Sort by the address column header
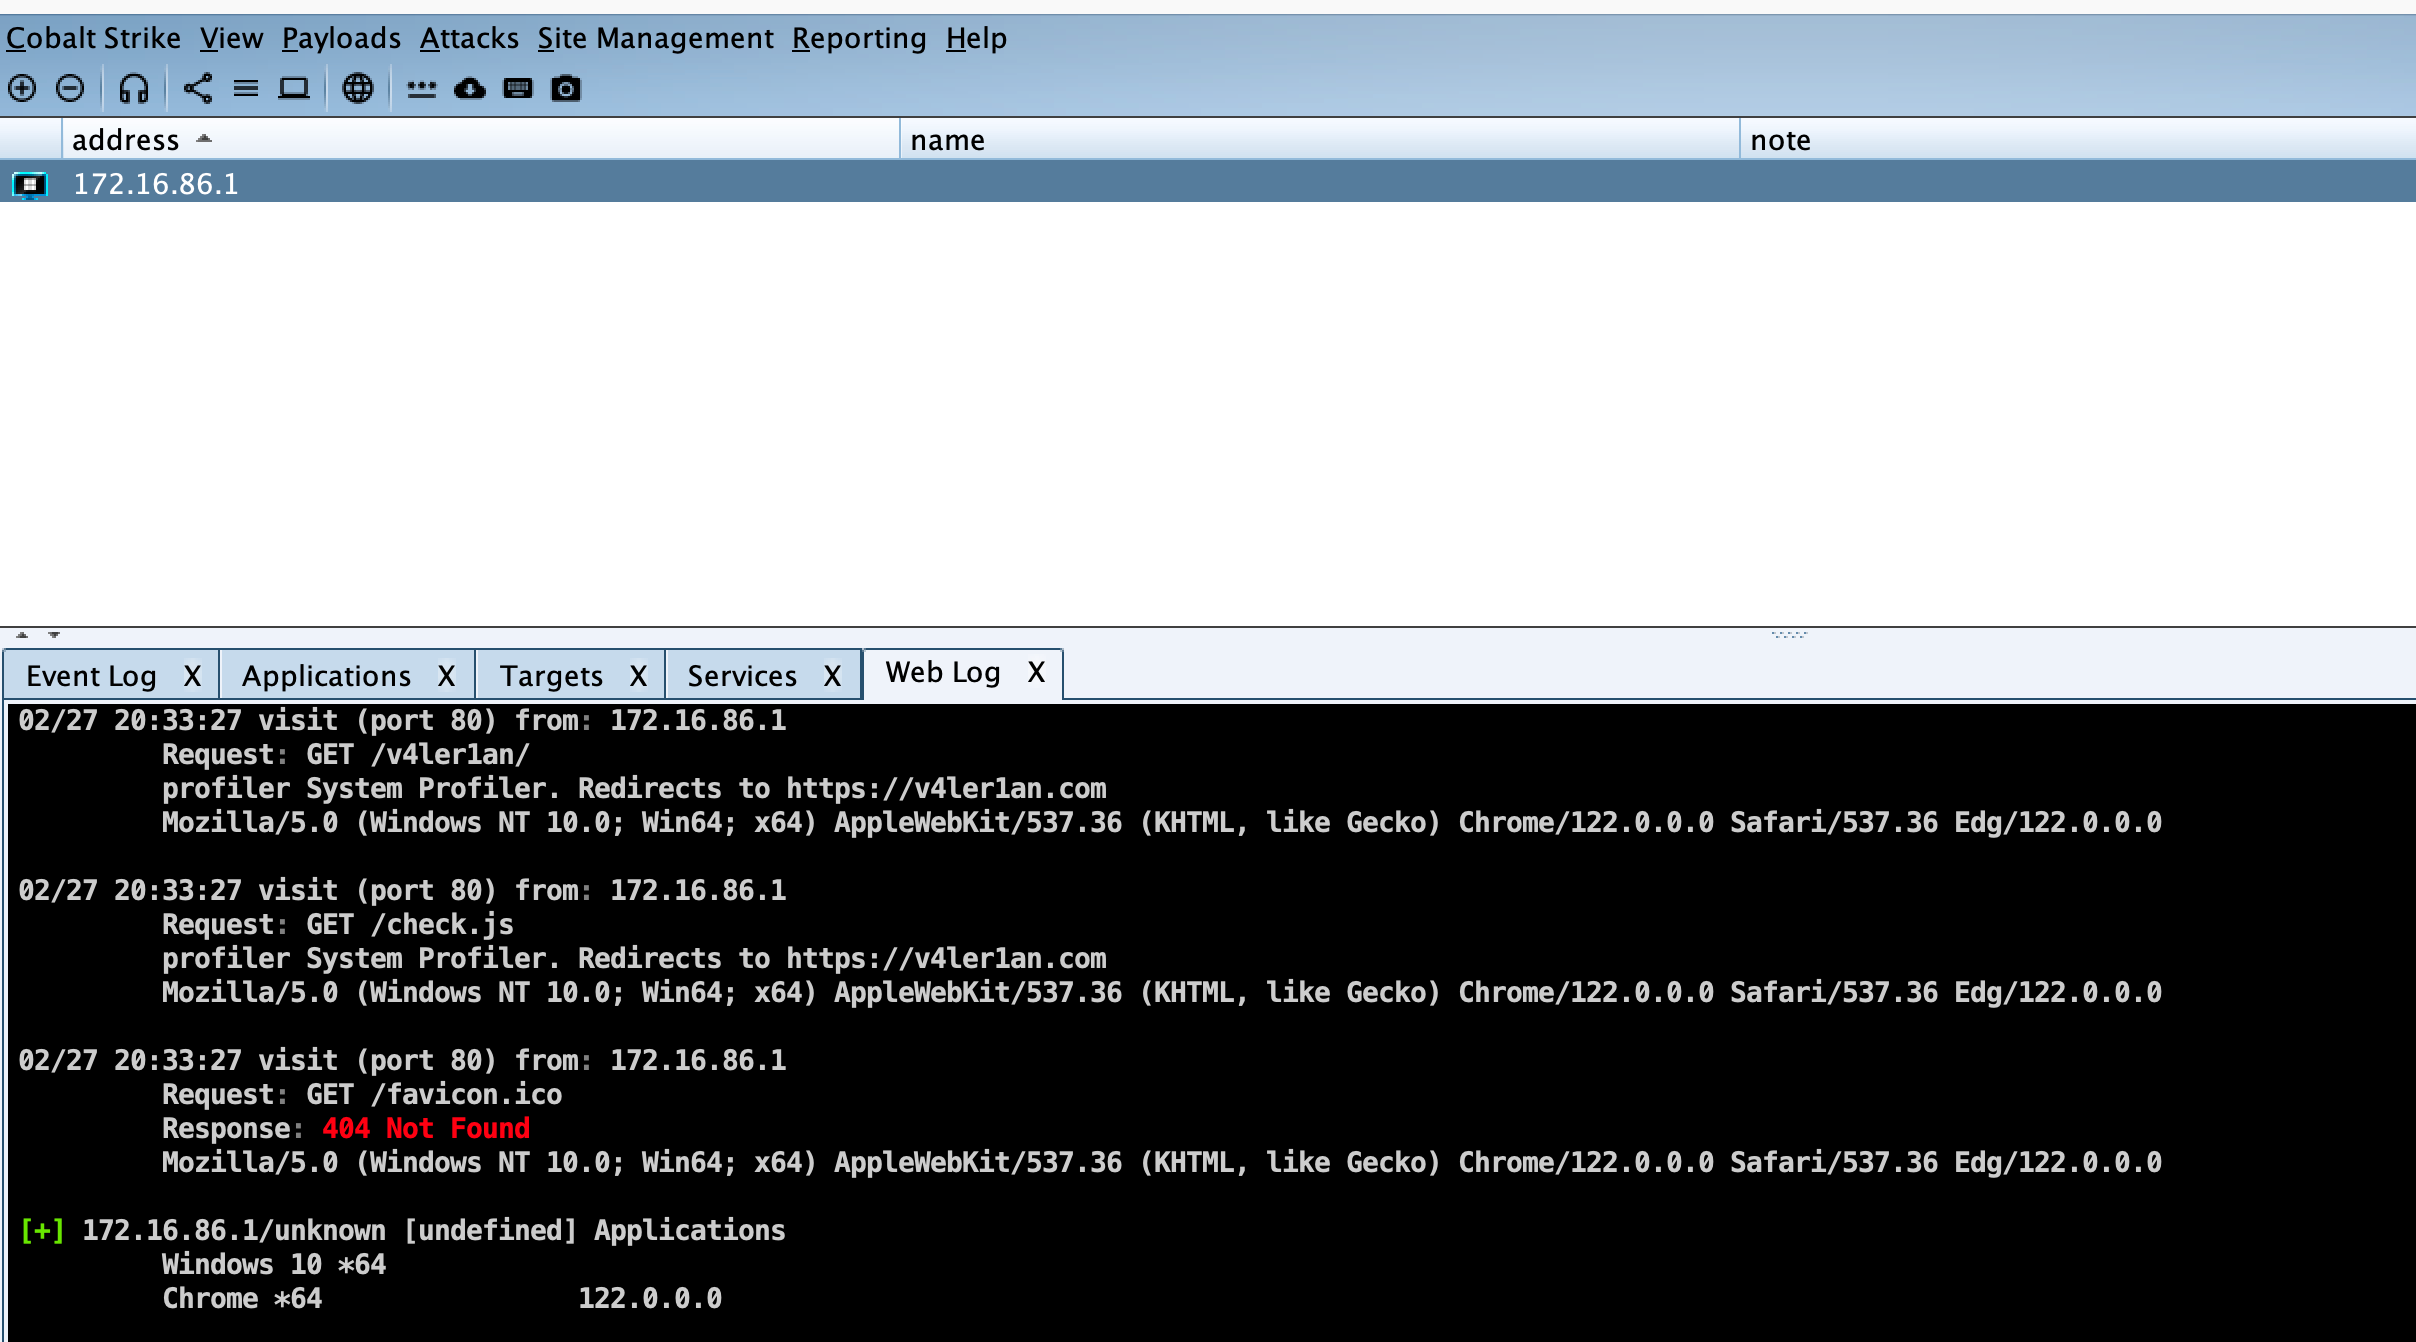The height and width of the screenshot is (1342, 2416). [x=126, y=140]
